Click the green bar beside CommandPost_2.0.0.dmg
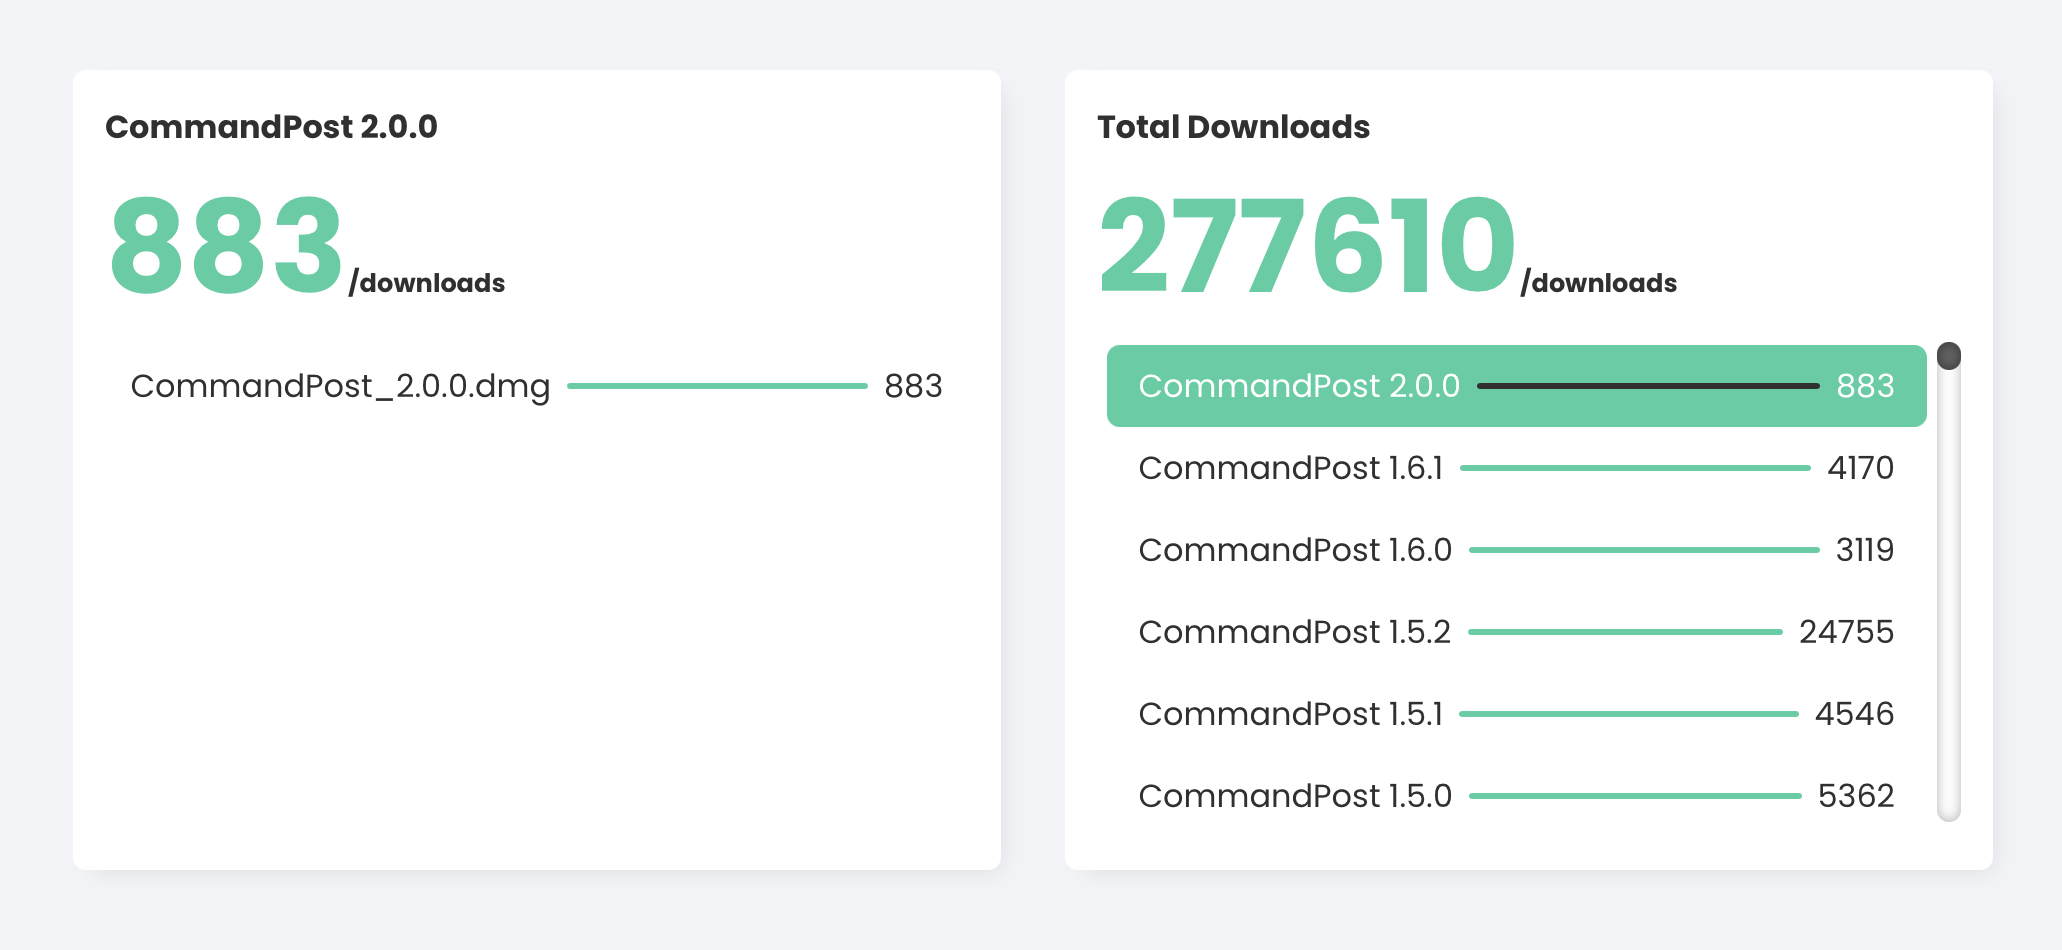 coord(717,386)
